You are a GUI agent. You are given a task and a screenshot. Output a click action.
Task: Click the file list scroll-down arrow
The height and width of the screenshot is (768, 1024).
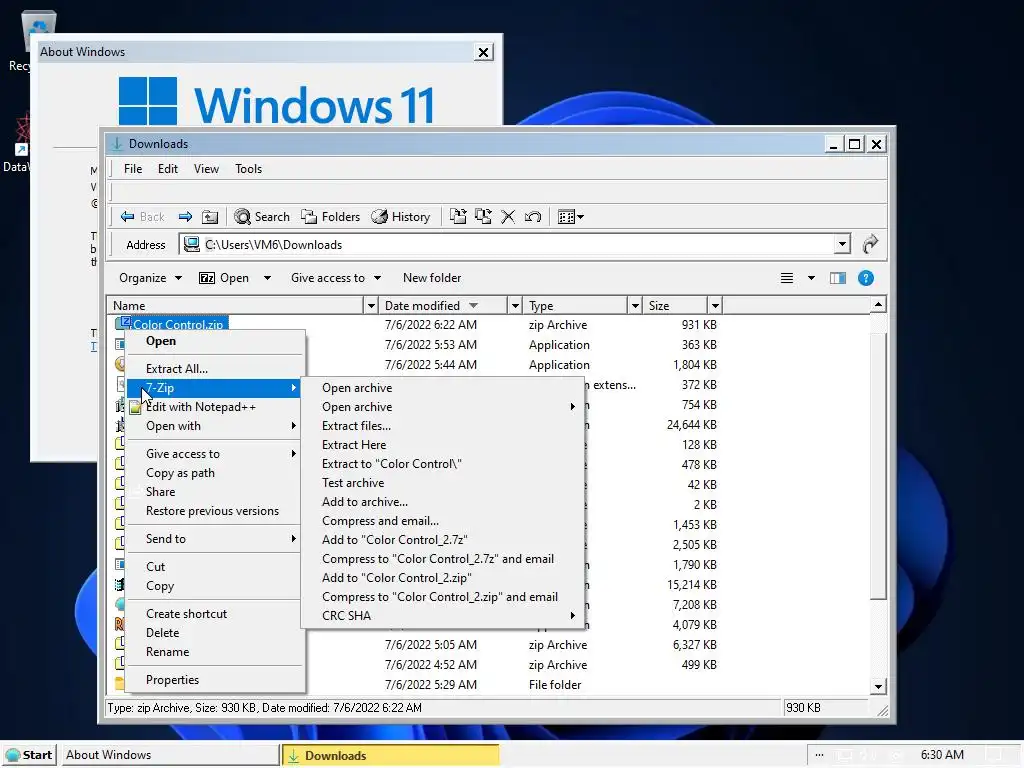pyautogui.click(x=878, y=686)
